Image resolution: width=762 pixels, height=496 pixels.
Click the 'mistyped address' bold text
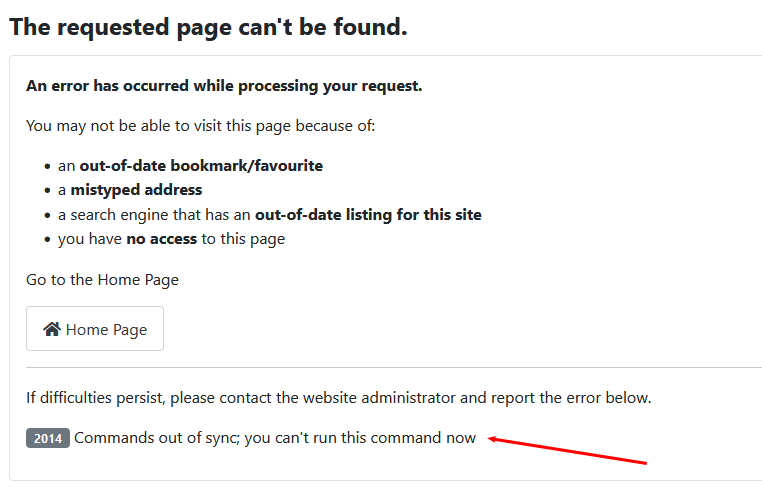tap(136, 190)
